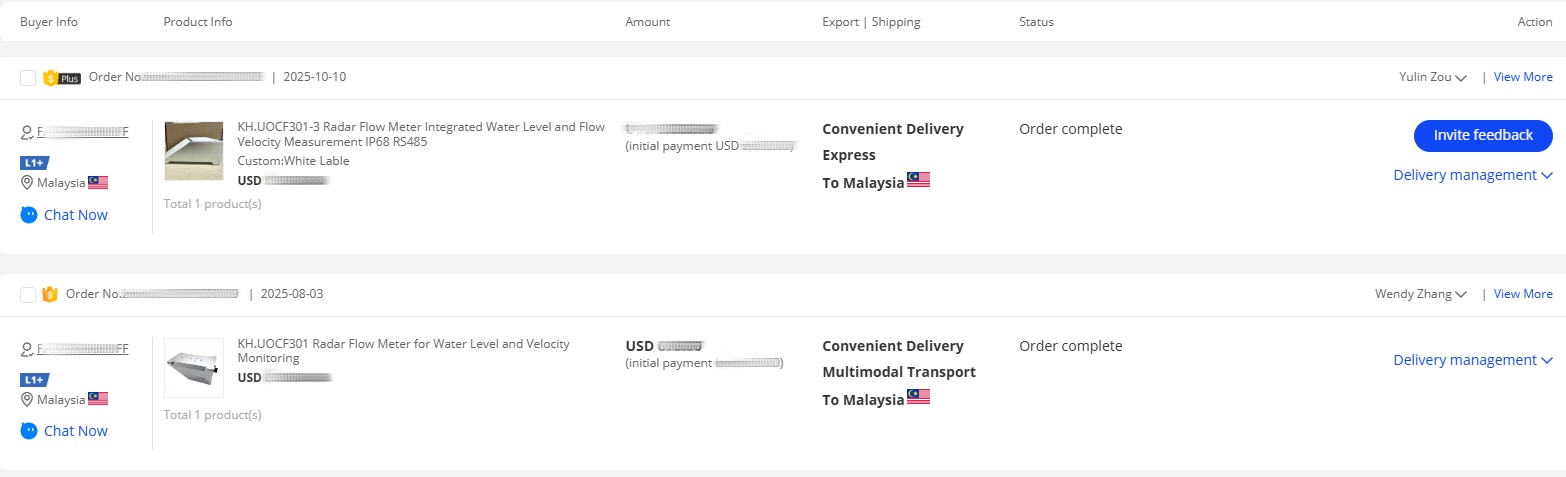Click the chat bubble icon in first order
The width and height of the screenshot is (1566, 477).
click(29, 215)
